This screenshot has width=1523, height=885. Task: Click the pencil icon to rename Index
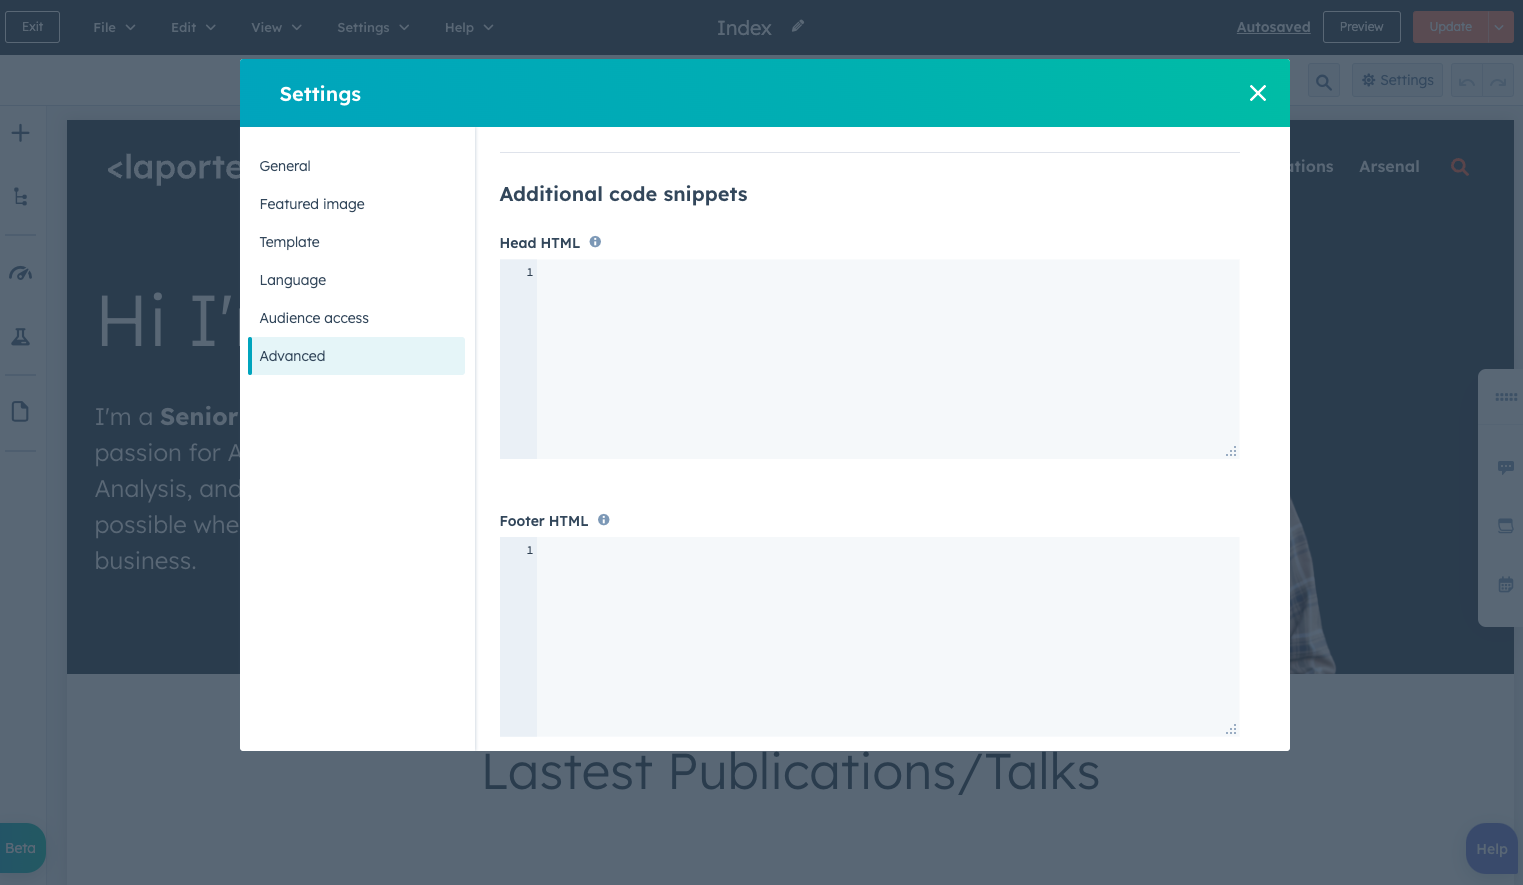click(x=797, y=26)
